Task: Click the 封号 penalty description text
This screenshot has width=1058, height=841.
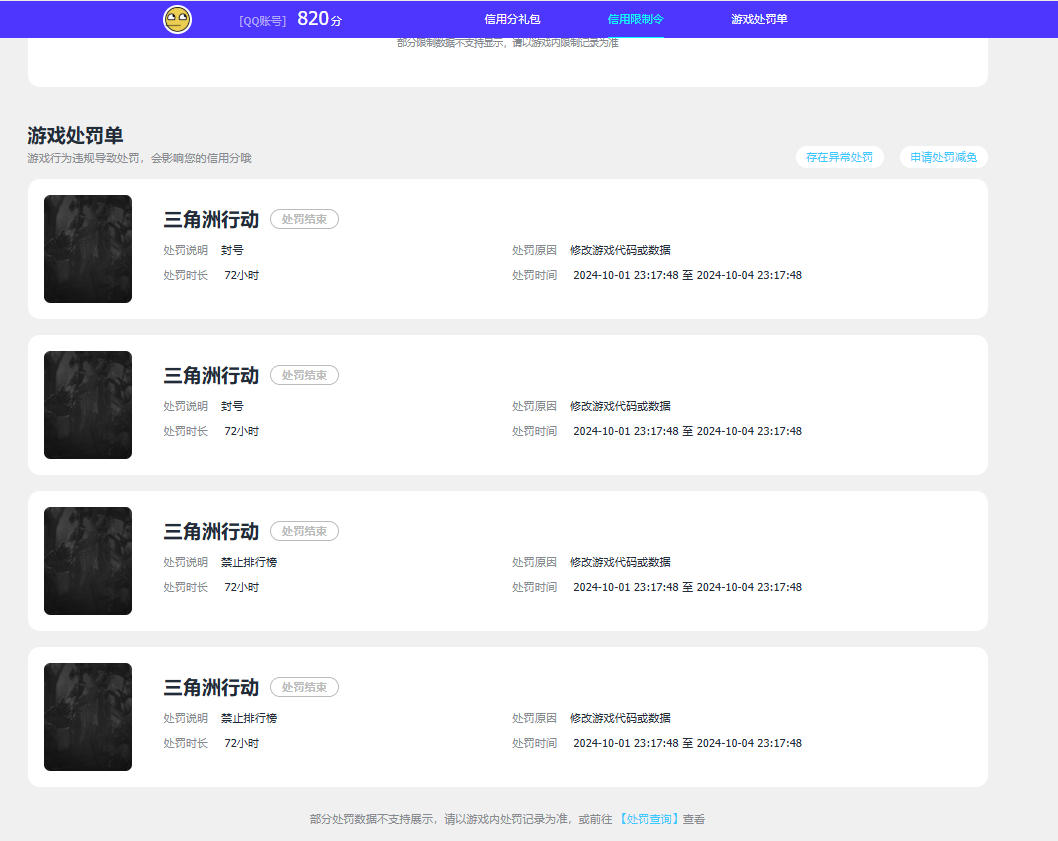Action: coord(231,250)
